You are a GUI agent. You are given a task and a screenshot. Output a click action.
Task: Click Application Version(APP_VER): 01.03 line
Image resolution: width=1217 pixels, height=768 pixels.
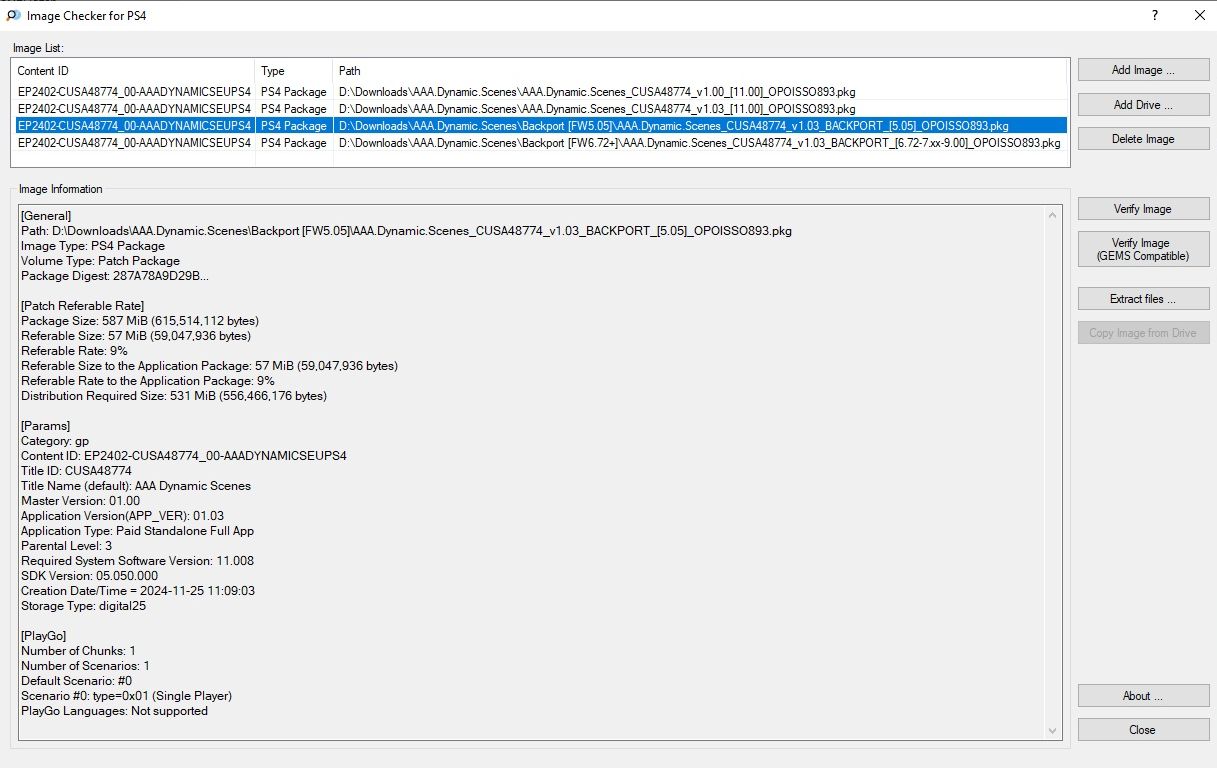[123, 516]
